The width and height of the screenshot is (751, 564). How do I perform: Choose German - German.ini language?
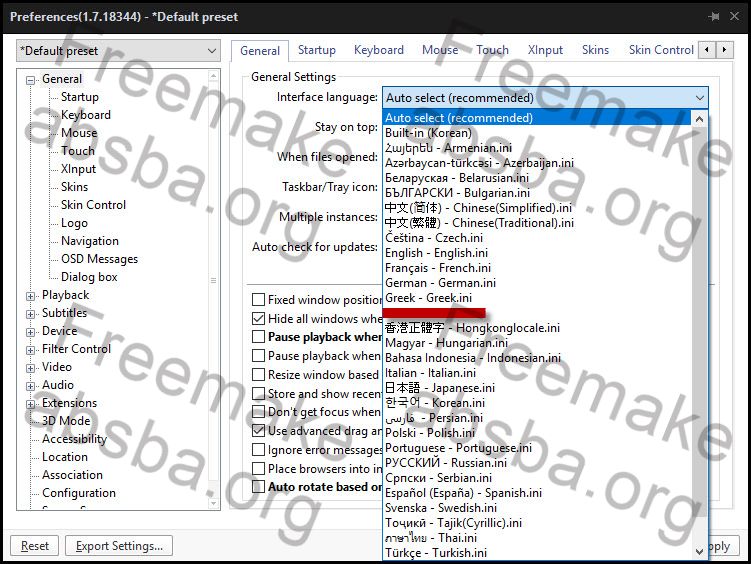tap(537, 283)
